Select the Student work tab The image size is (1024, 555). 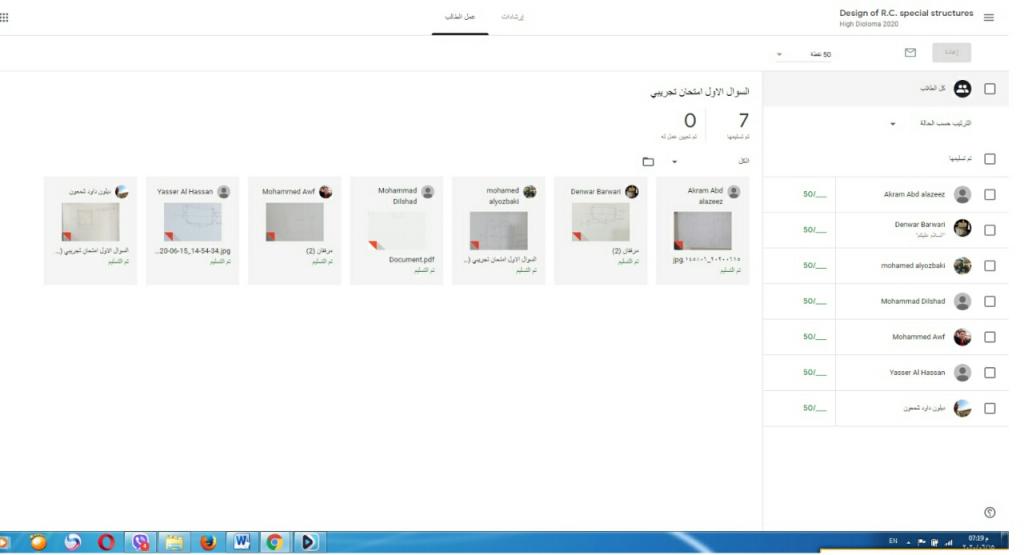tap(459, 18)
